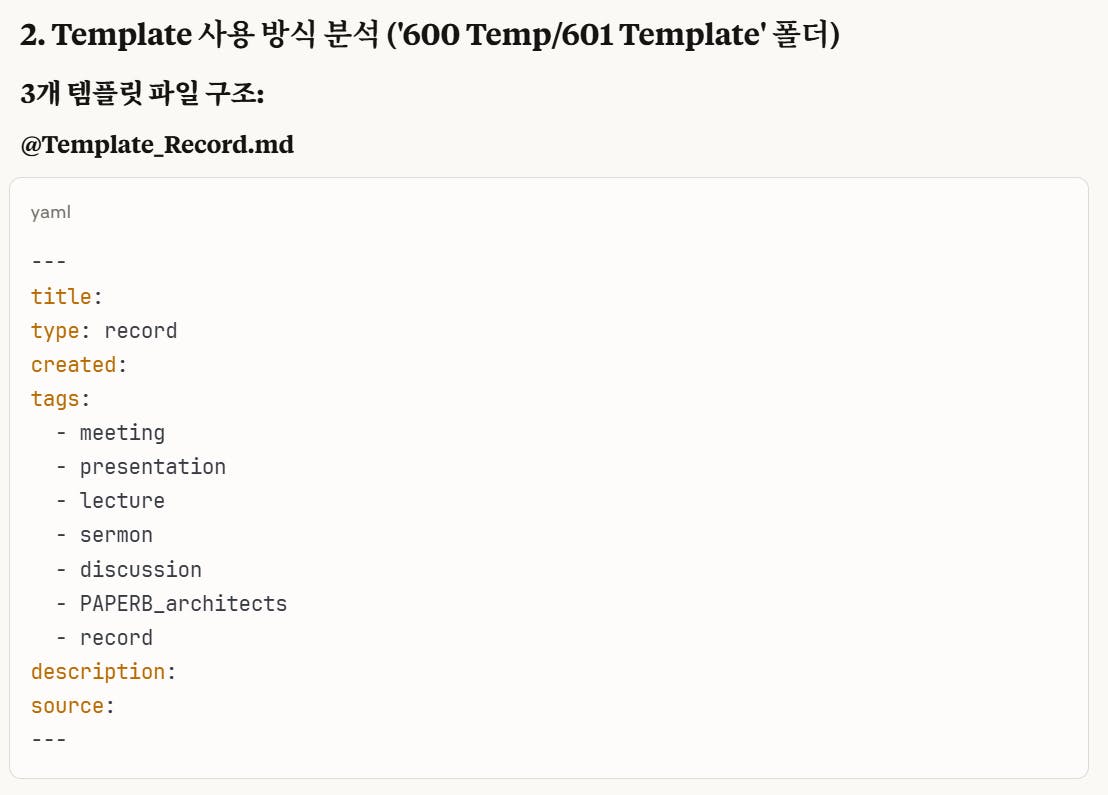Click the description key line
This screenshot has height=795, width=1108.
point(103,671)
